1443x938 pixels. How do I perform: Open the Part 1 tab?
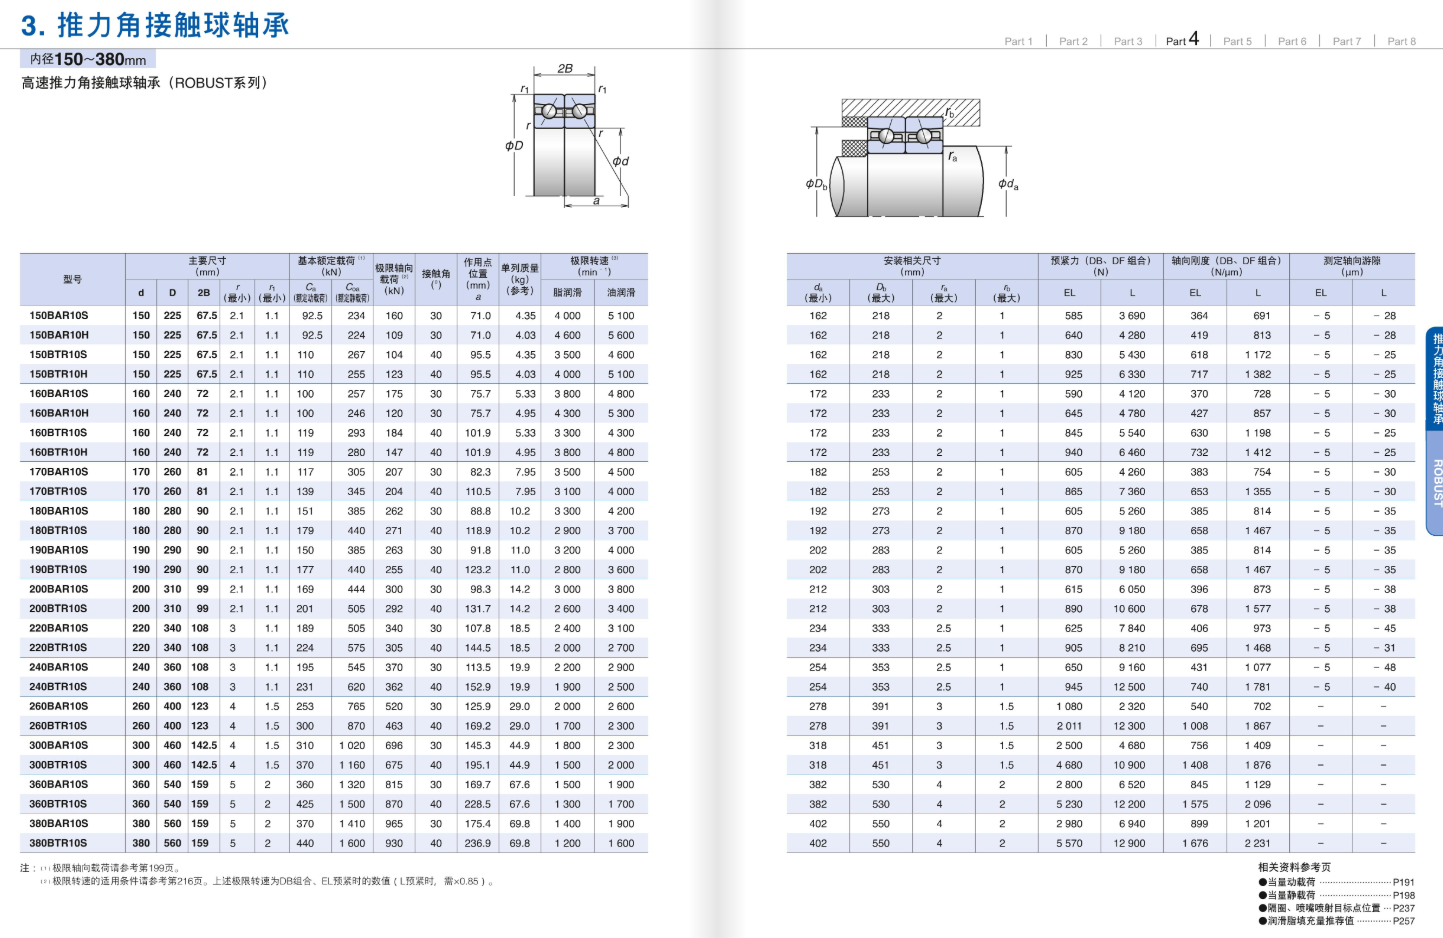tap(1018, 41)
